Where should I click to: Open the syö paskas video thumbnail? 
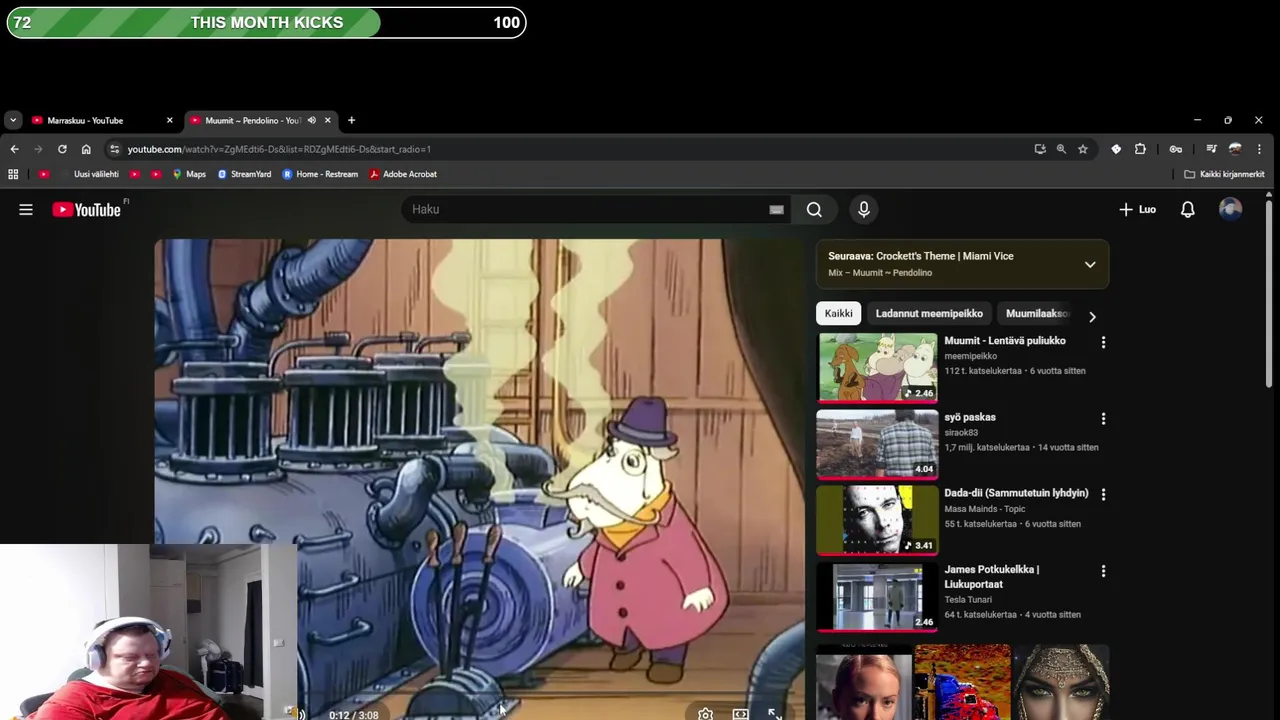878,443
